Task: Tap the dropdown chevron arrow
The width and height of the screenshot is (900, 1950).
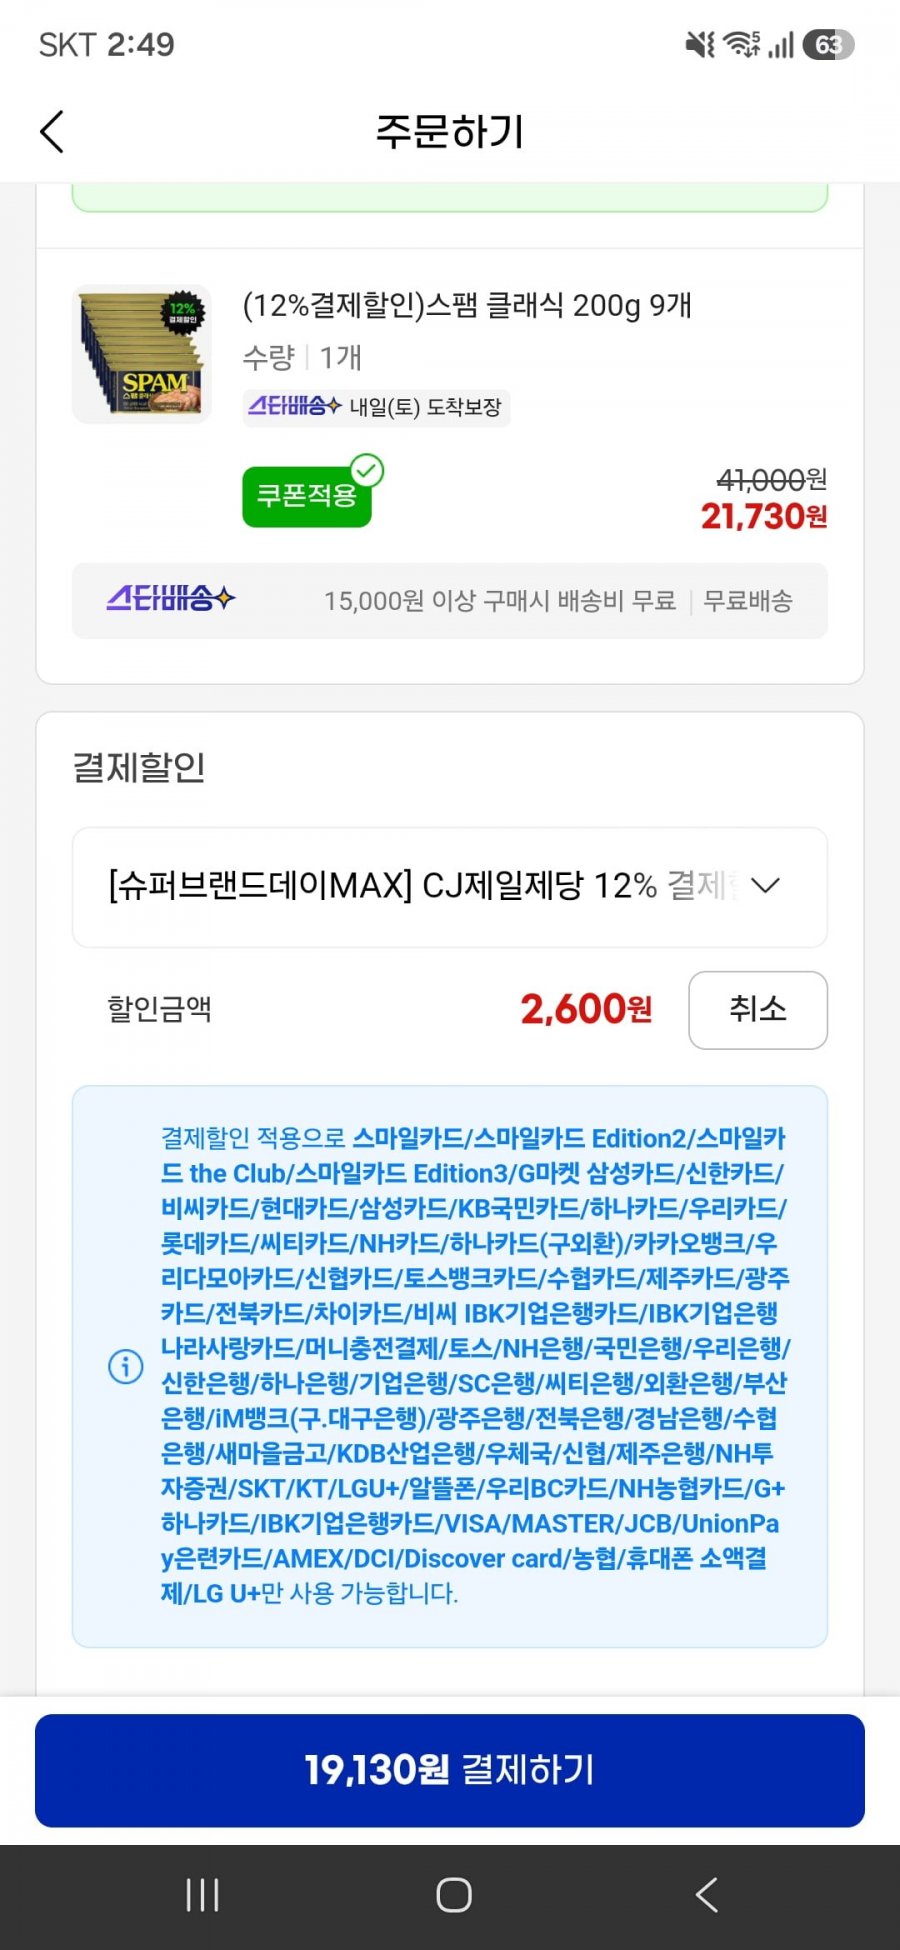Action: 765,886
